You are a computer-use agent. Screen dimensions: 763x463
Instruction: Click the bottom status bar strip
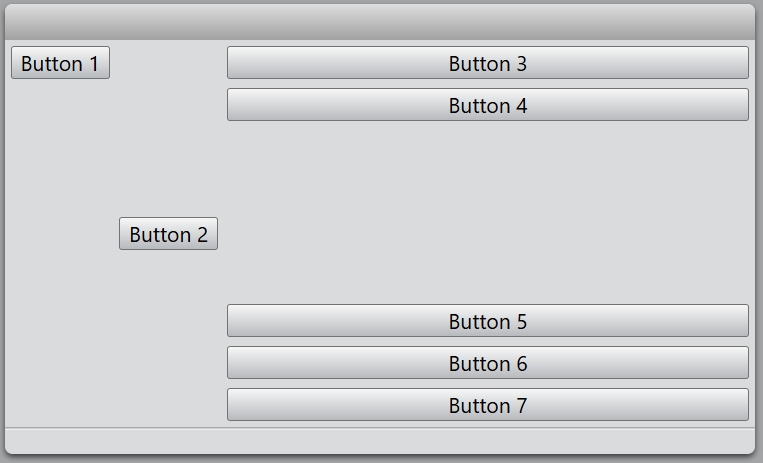[x=380, y=440]
